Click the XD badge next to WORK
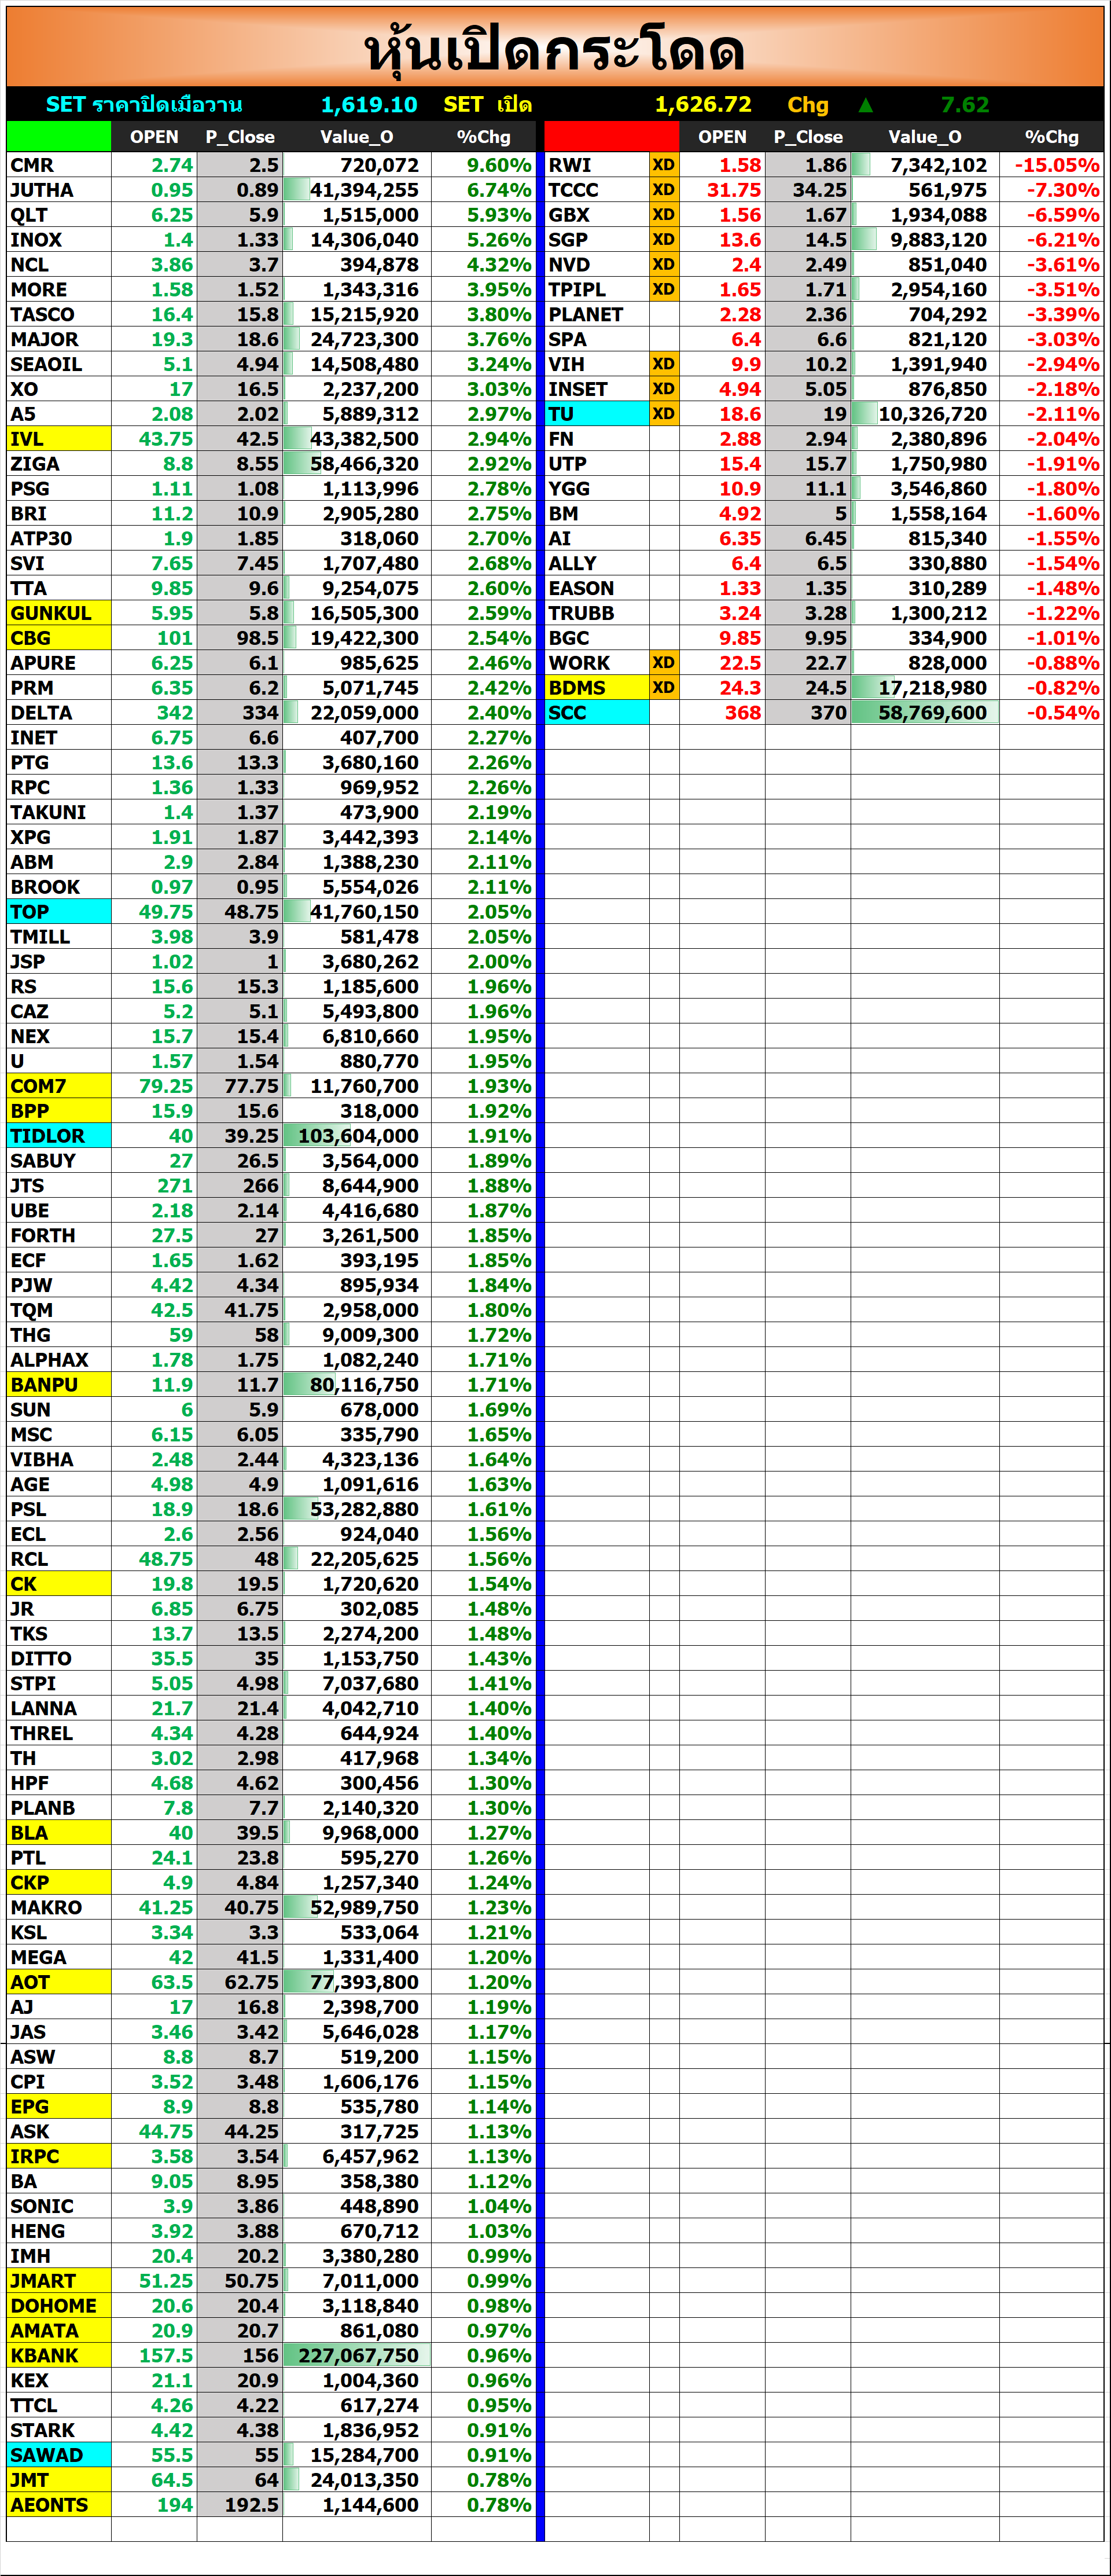 [x=663, y=663]
